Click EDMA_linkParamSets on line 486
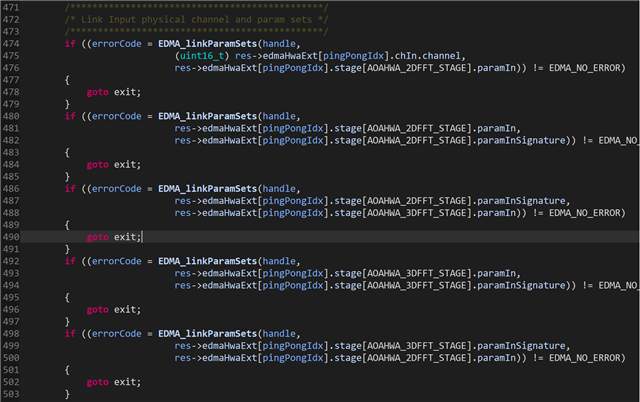The height and width of the screenshot is (402, 640). (x=207, y=189)
